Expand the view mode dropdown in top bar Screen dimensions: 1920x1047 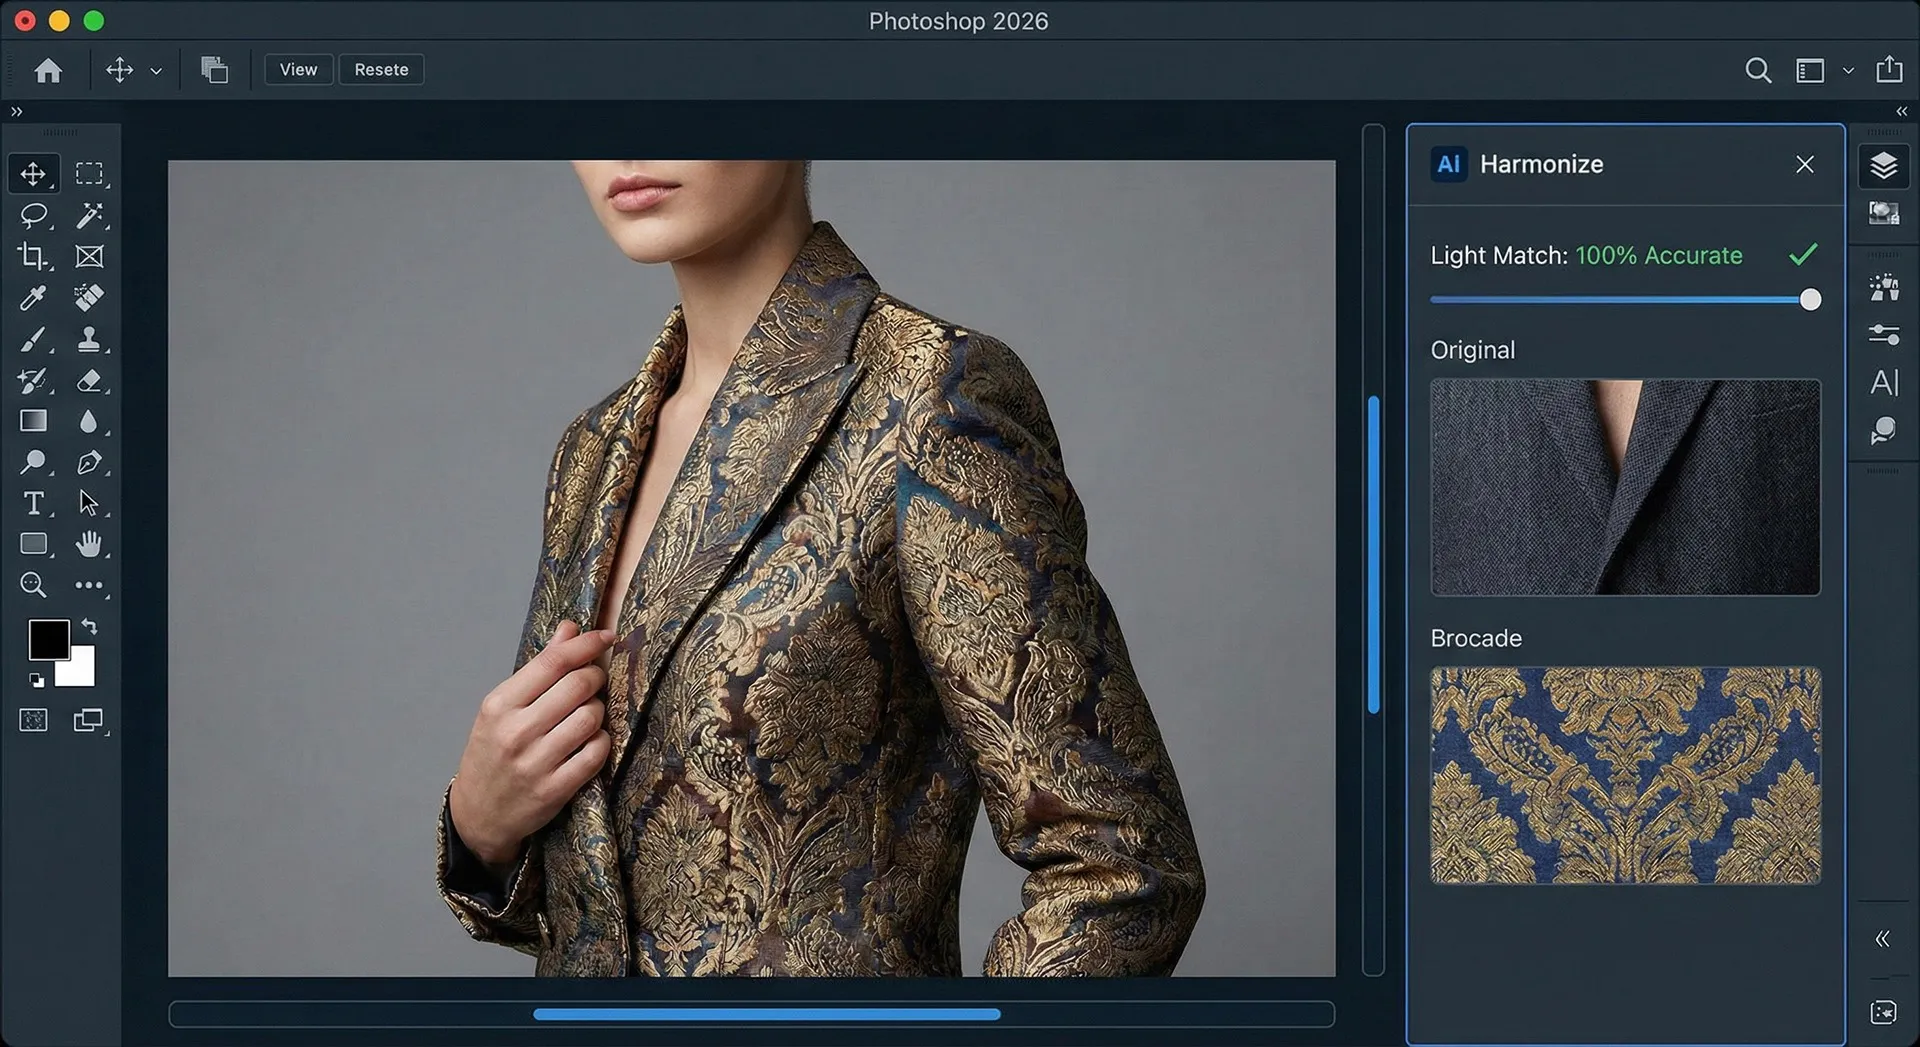click(1849, 70)
